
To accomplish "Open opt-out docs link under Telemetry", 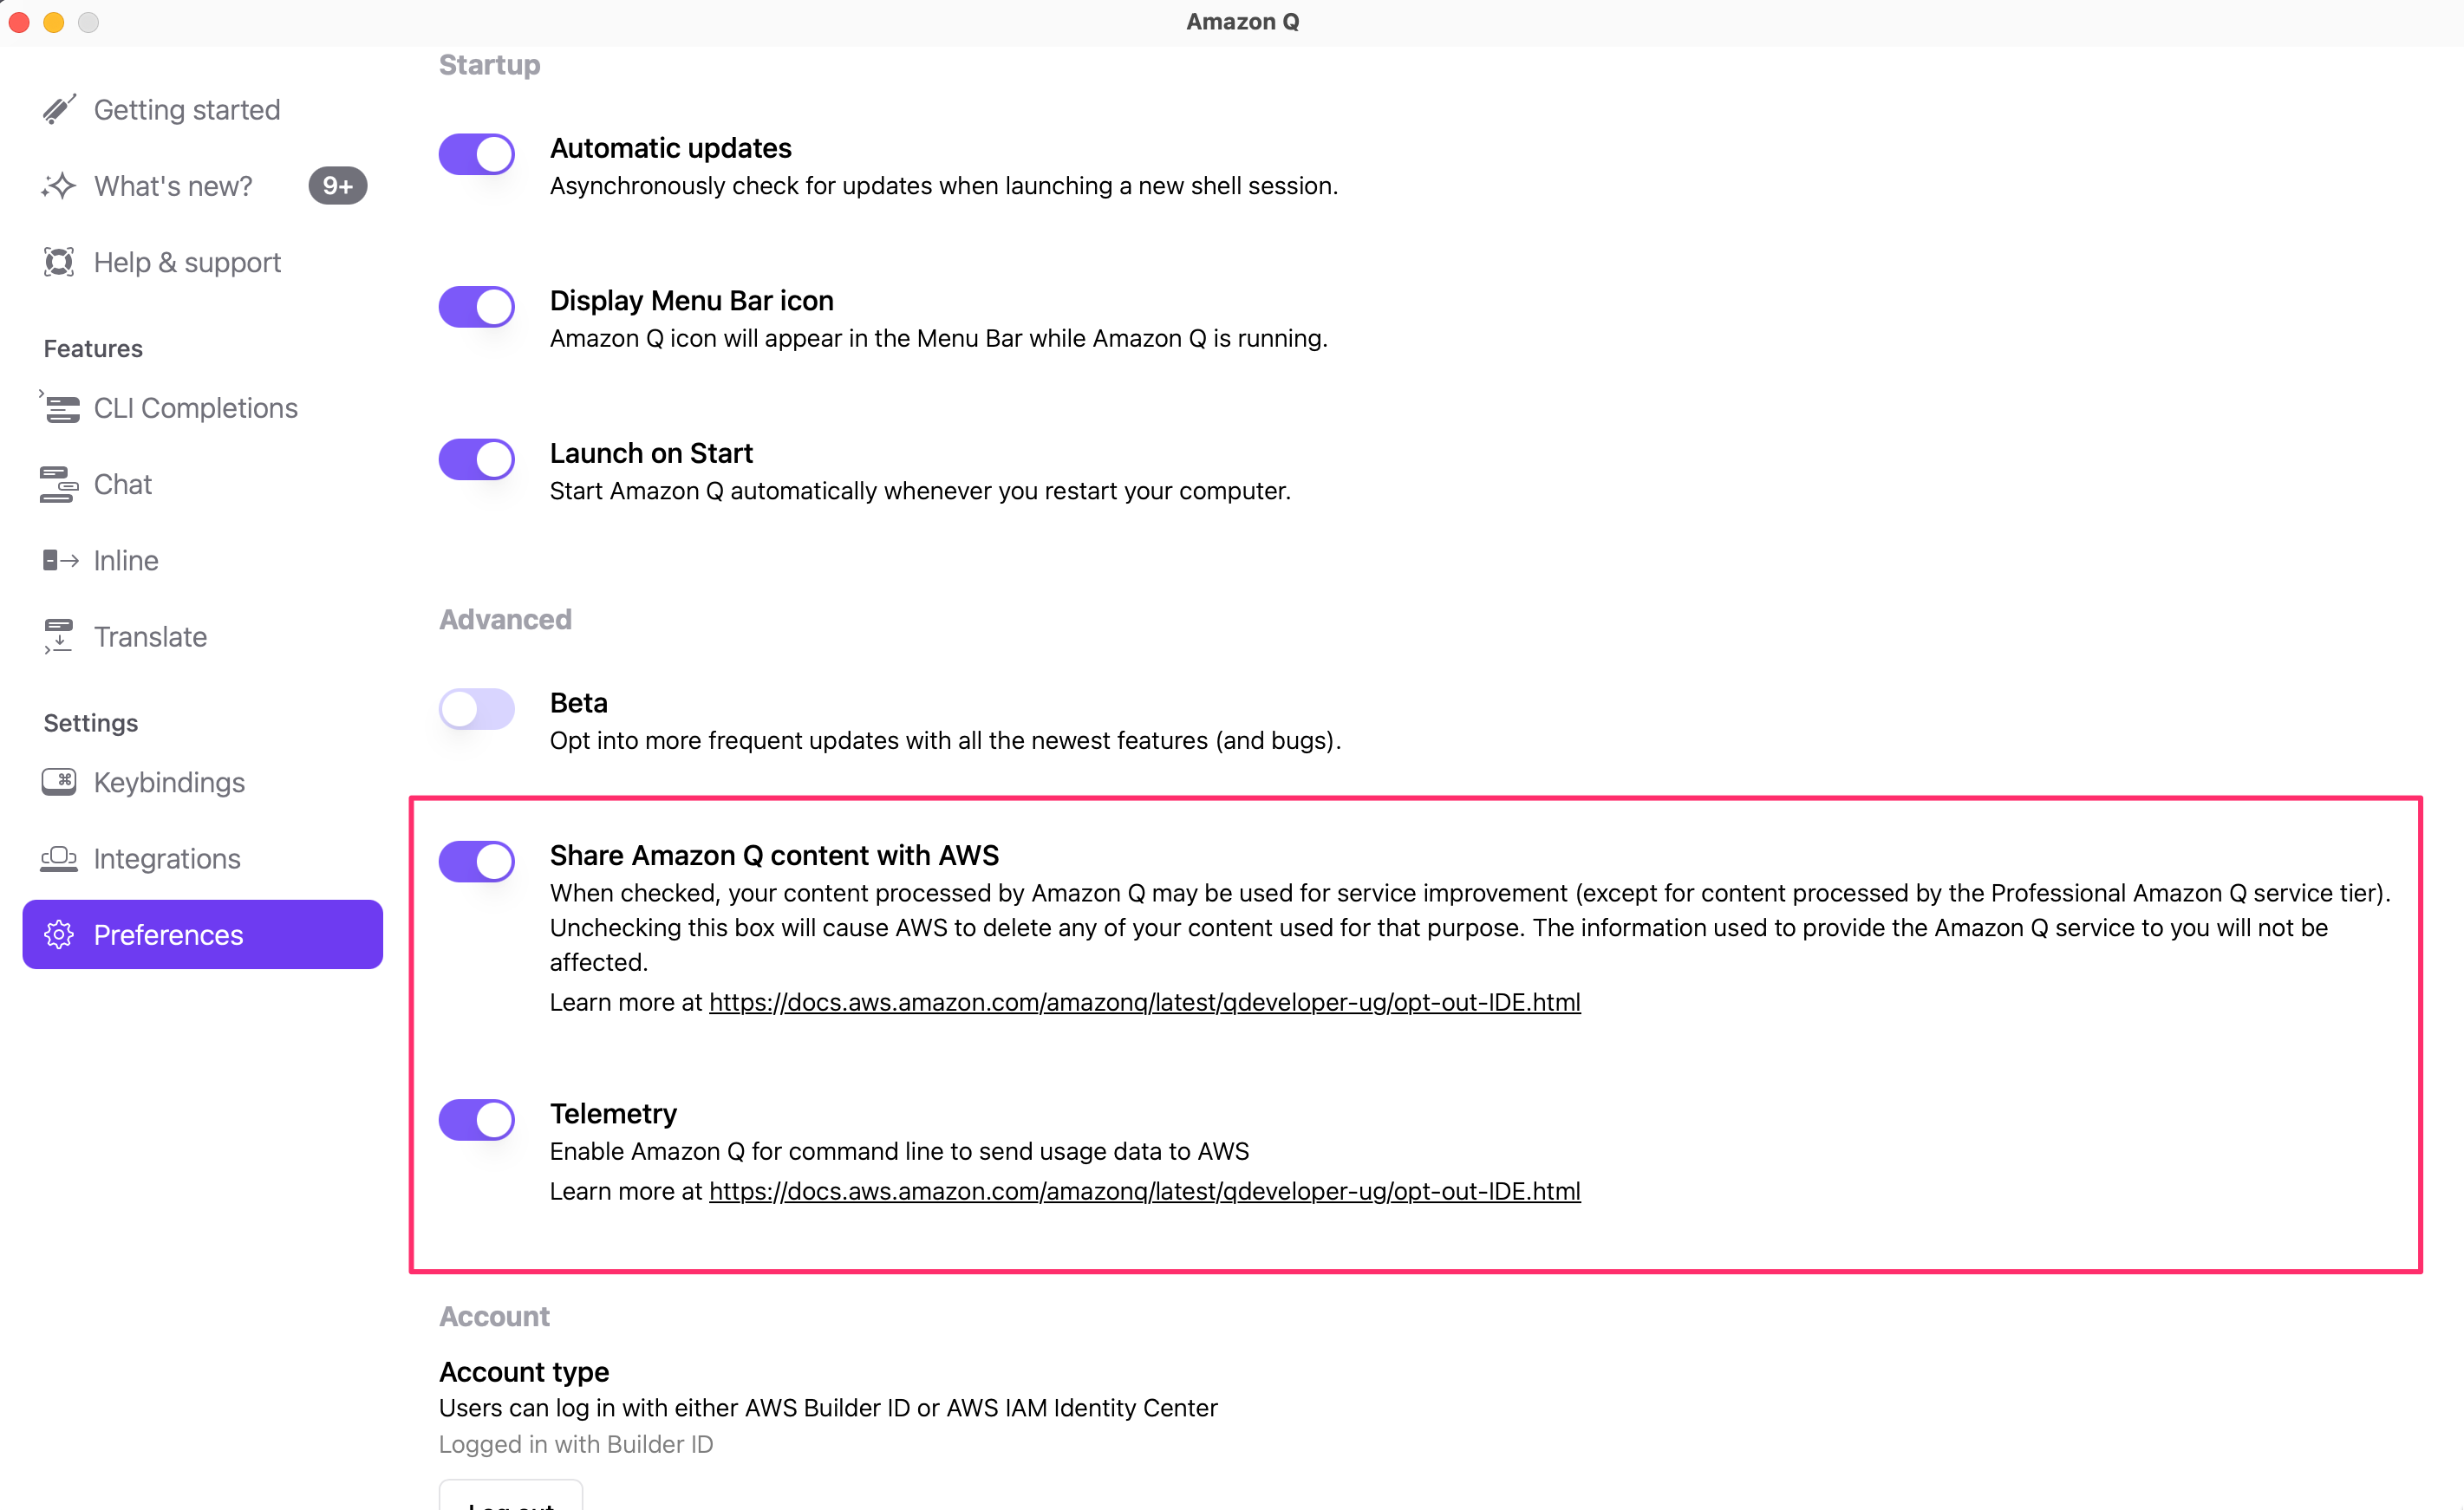I will (1144, 1191).
